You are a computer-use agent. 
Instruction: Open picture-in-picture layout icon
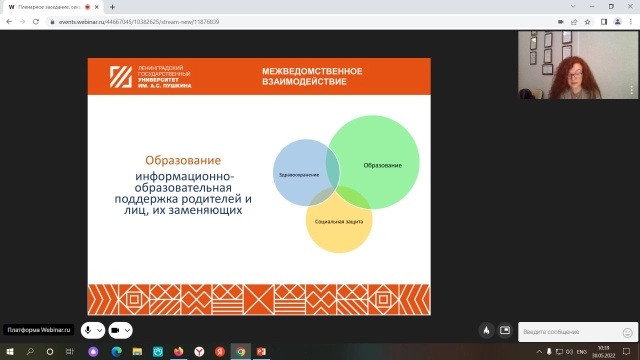coord(505,330)
